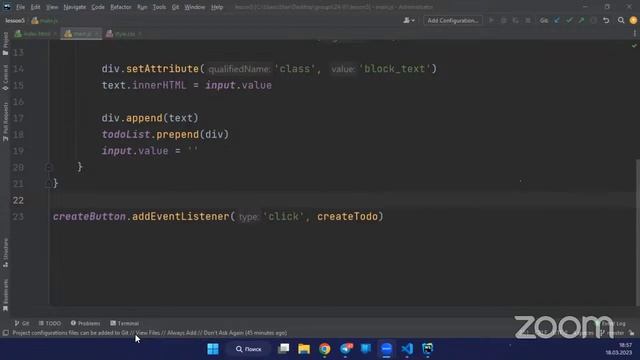
Task: Open the Code With Me user dropdown
Action: coord(409,20)
